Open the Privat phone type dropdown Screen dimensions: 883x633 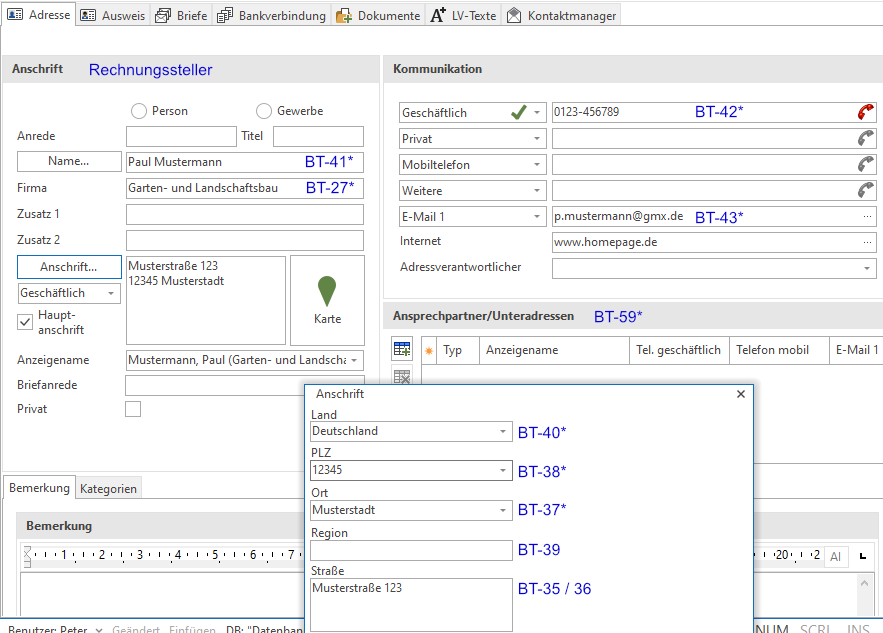click(537, 139)
